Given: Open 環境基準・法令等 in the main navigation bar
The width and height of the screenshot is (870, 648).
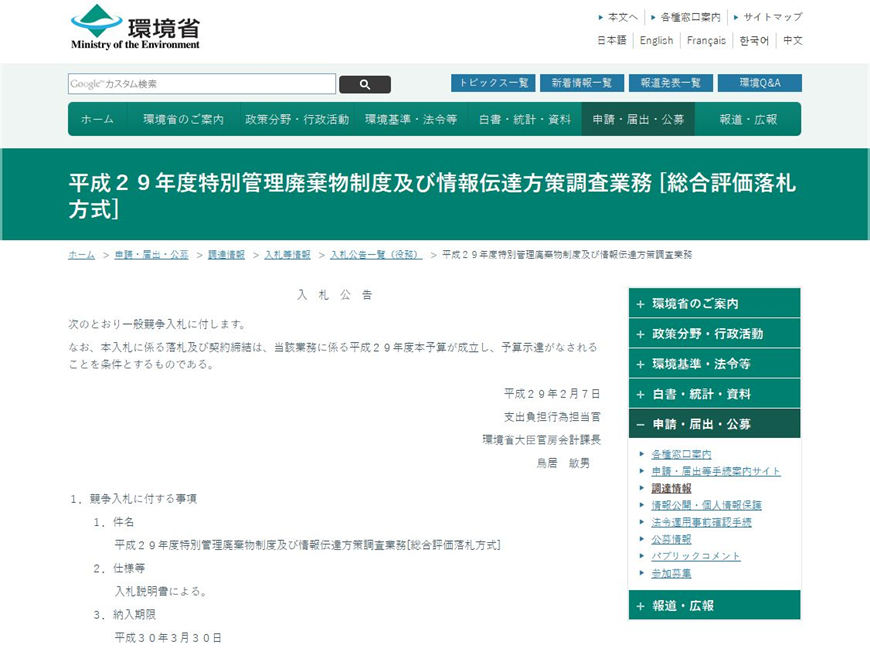Looking at the screenshot, I should coord(410,119).
